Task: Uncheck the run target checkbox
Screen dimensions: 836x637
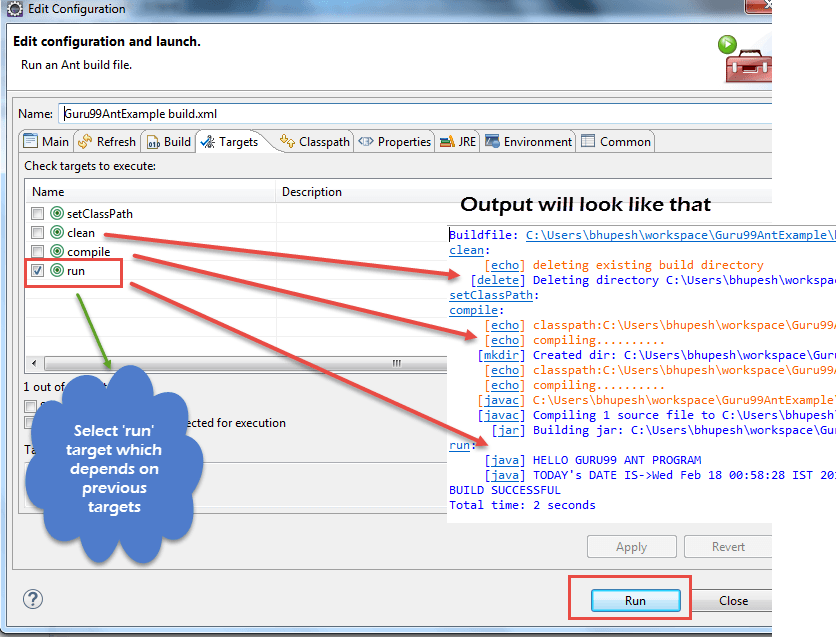Action: tap(37, 271)
